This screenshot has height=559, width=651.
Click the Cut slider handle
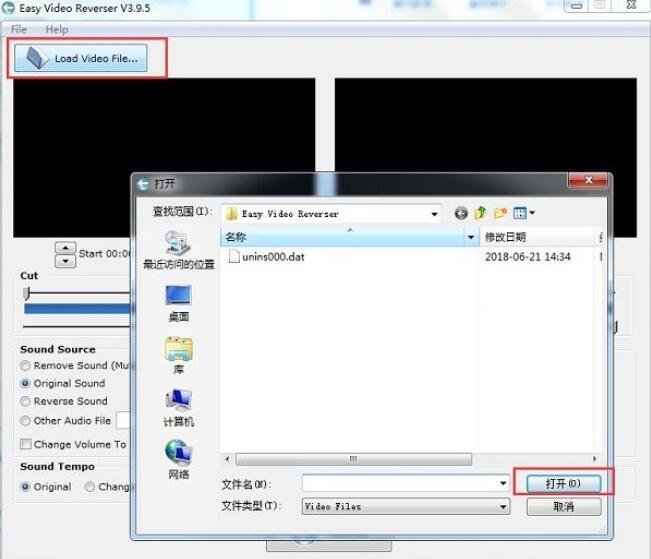point(27,293)
